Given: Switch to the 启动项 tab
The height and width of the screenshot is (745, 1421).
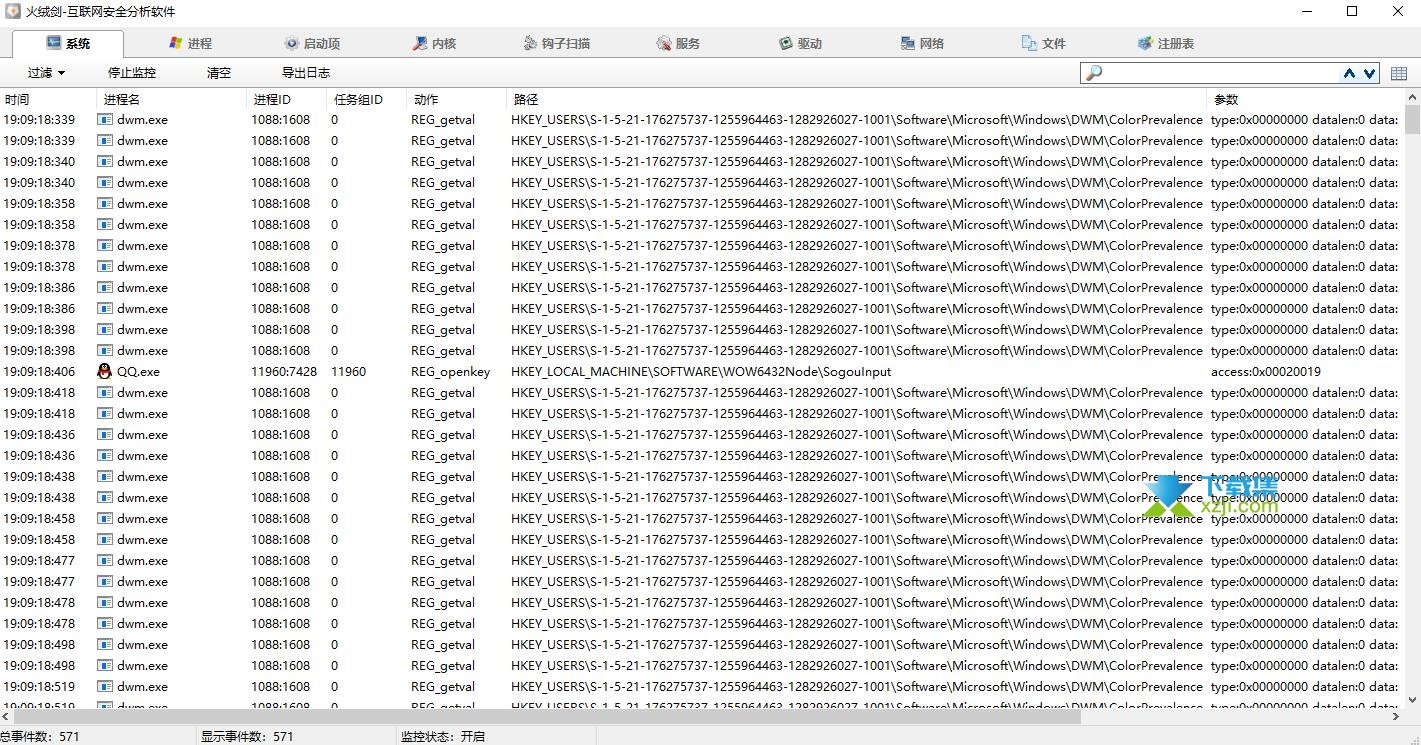Looking at the screenshot, I should [x=312, y=43].
